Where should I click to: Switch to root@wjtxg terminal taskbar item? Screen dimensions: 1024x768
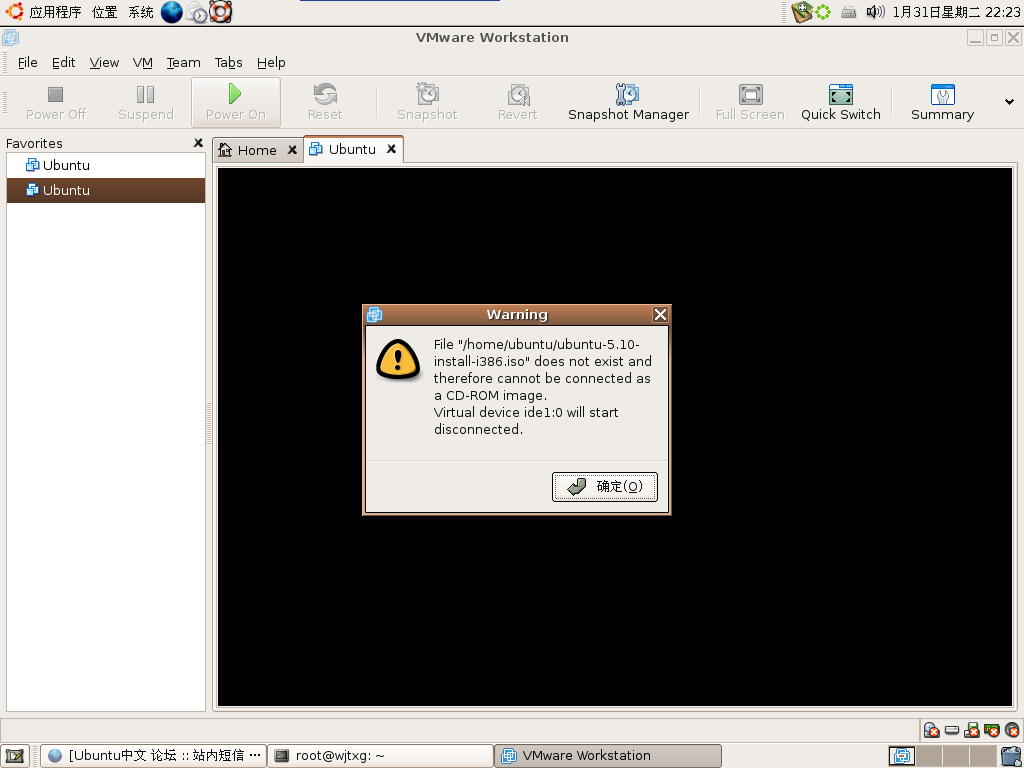(x=381, y=756)
